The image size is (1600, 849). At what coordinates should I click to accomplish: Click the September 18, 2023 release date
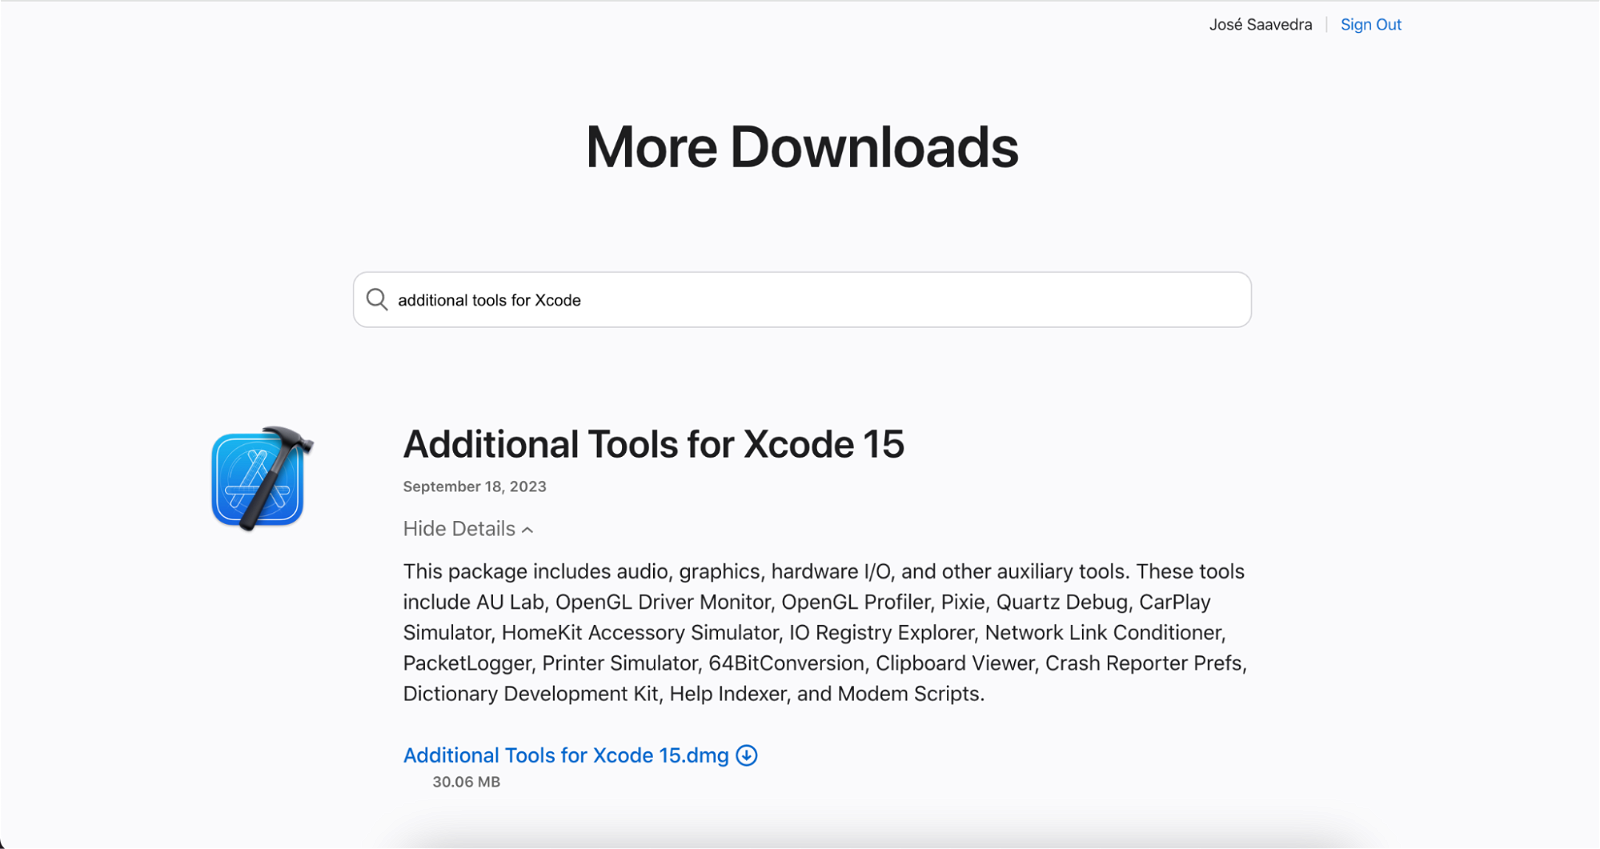pyautogui.click(x=474, y=487)
